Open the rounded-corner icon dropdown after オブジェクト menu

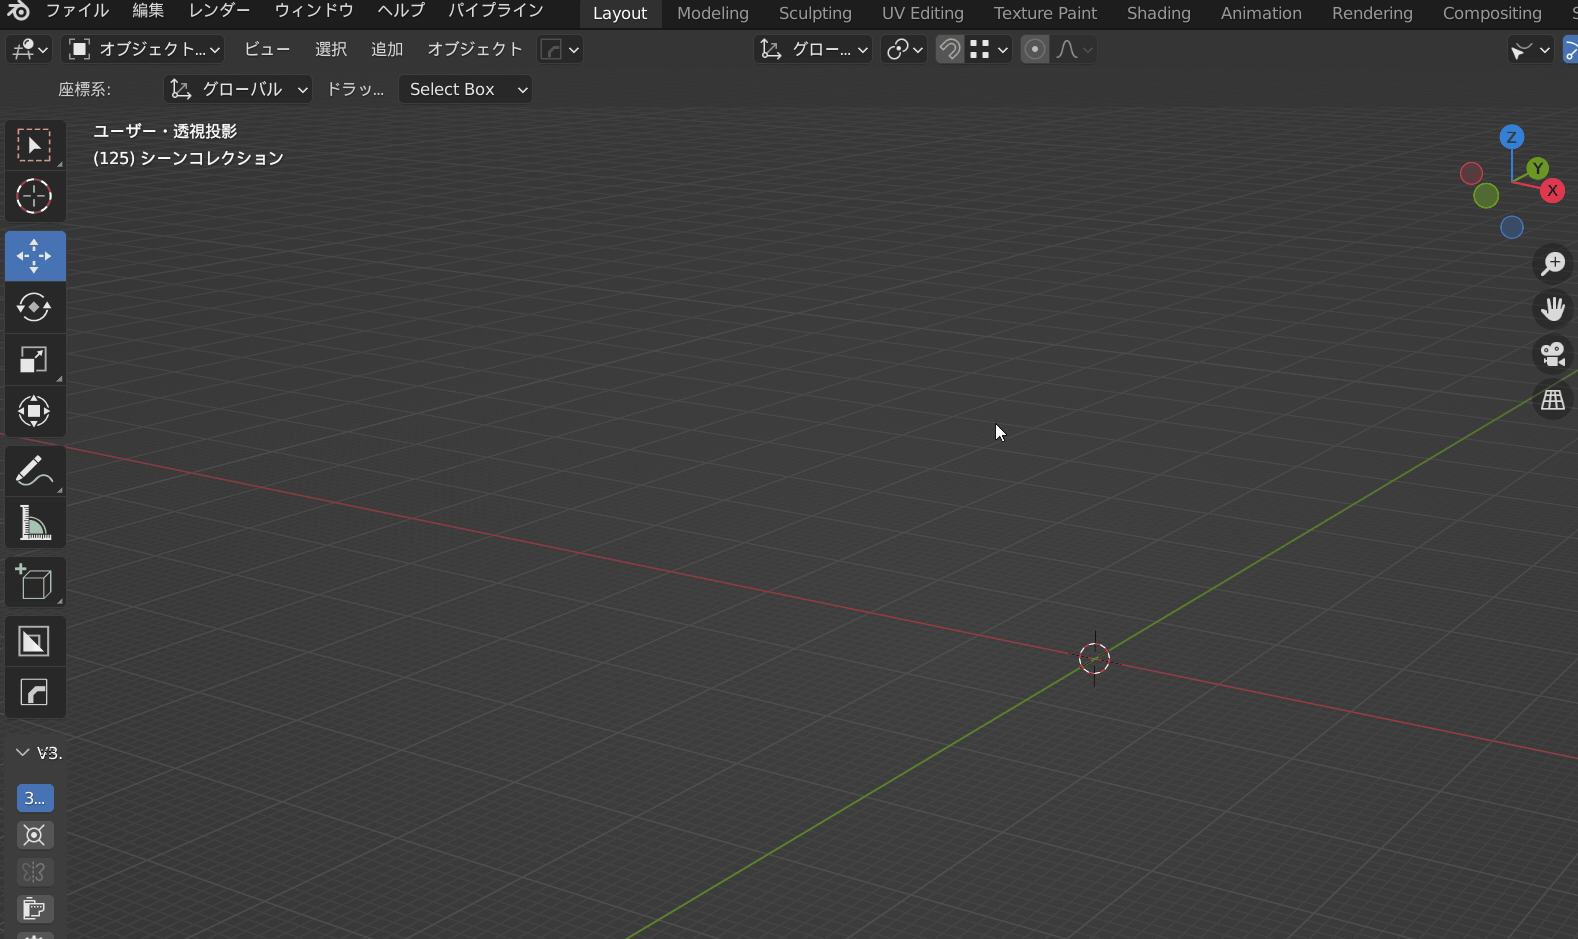point(560,49)
